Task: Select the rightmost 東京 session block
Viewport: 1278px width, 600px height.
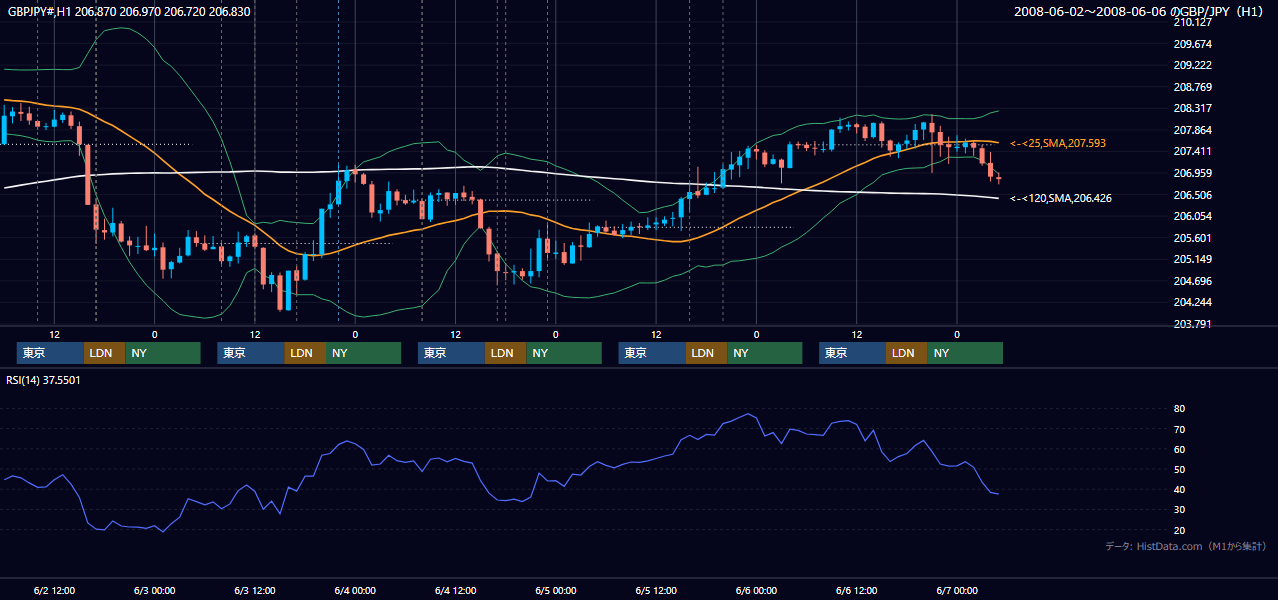Action: click(x=852, y=353)
